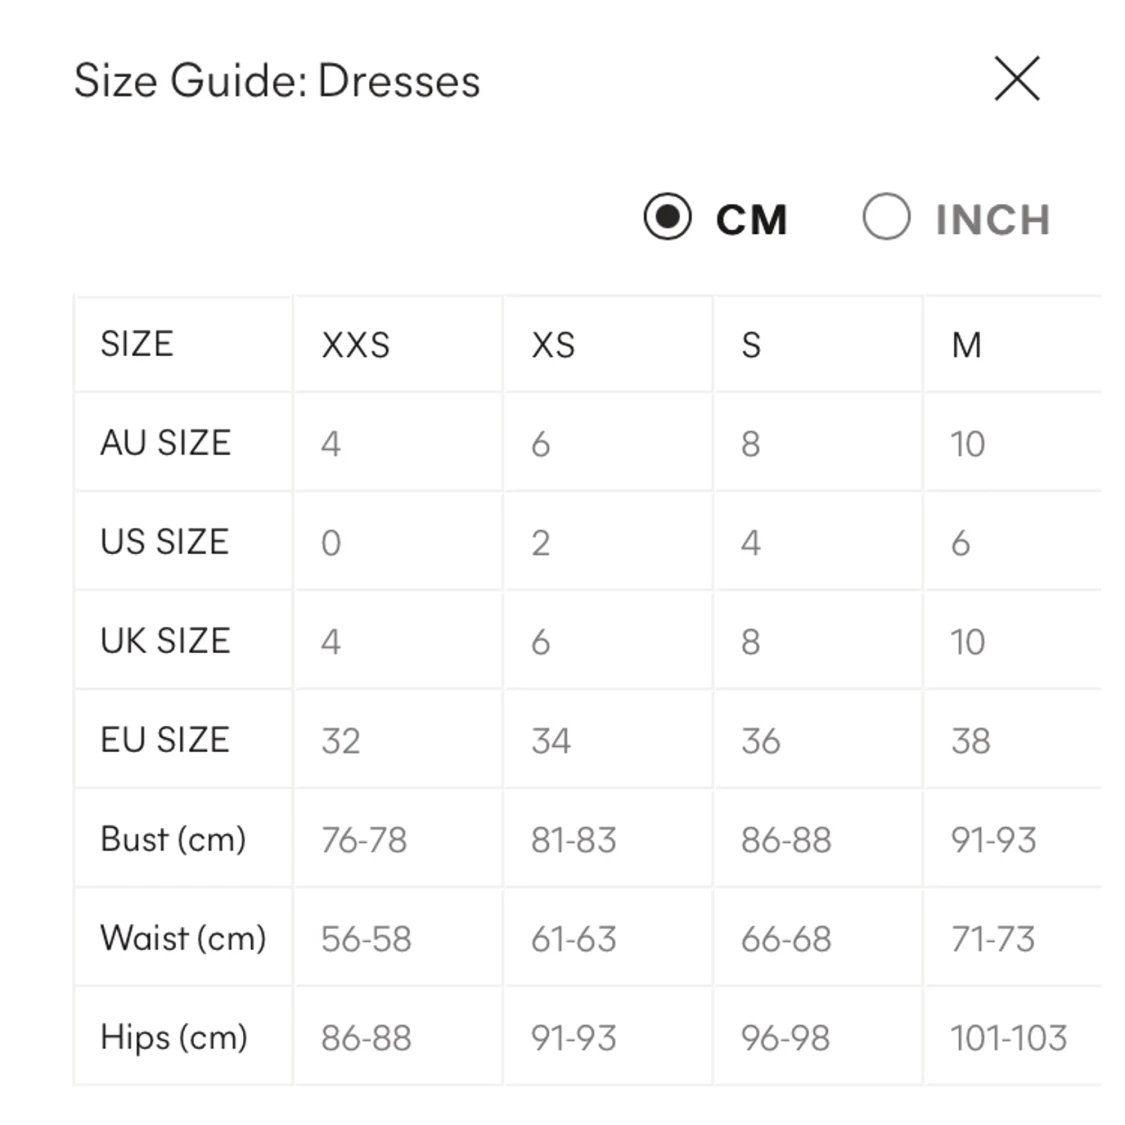The height and width of the screenshot is (1125, 1125).
Task: Click the Waist (cm) row label
Action: (183, 938)
